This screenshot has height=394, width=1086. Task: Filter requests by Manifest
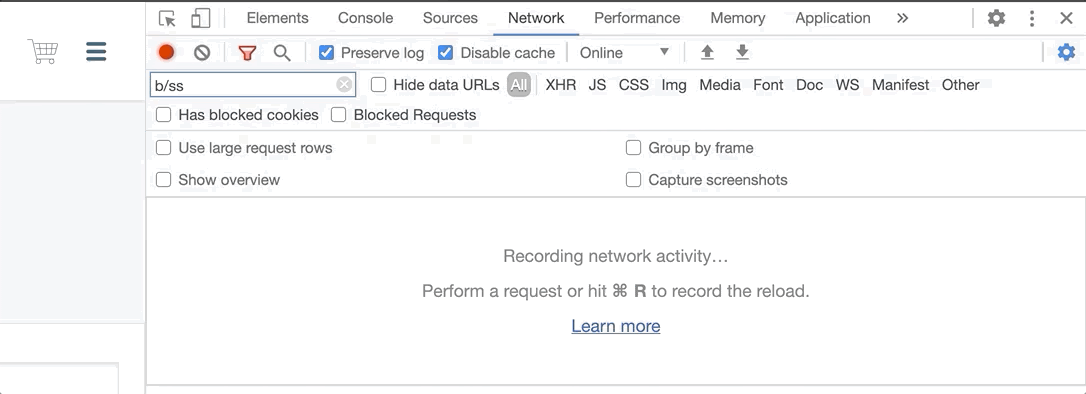pyautogui.click(x=900, y=85)
